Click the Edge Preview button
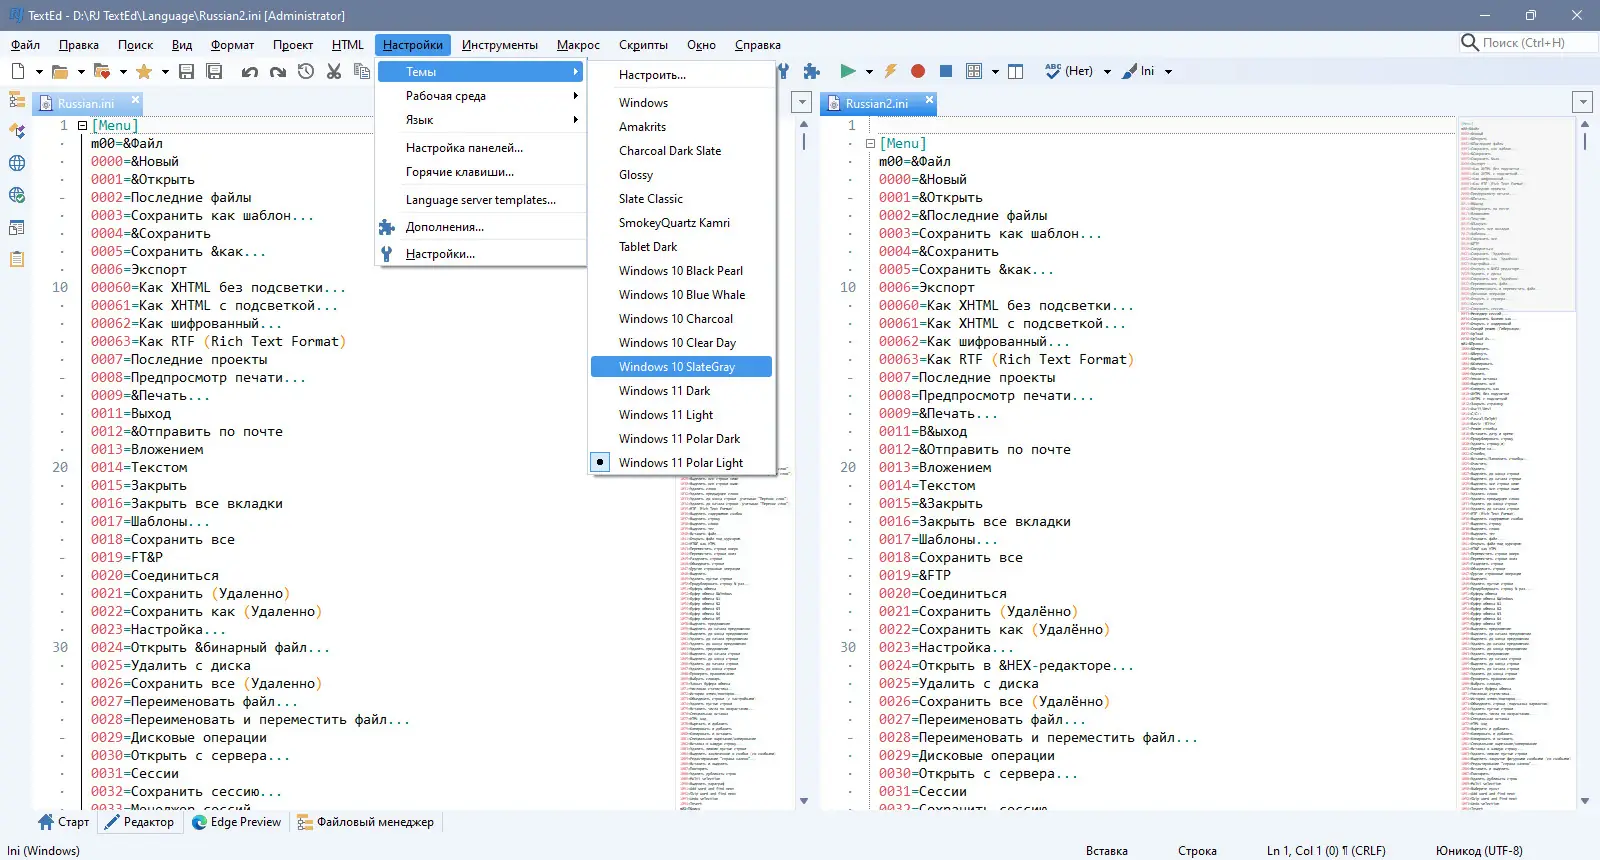 click(236, 822)
